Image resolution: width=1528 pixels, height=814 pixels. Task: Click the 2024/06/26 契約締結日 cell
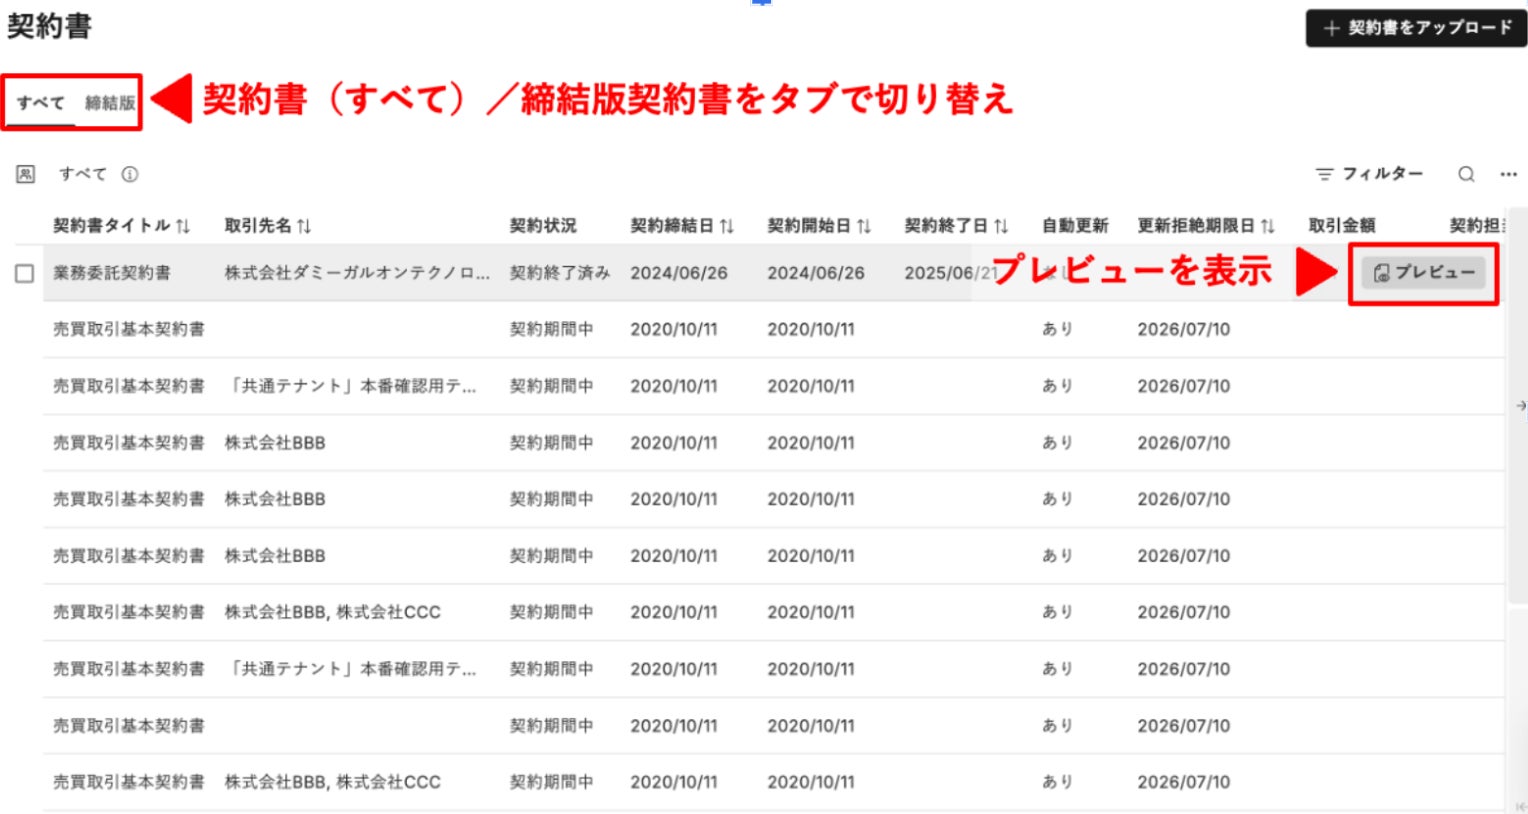(x=679, y=273)
